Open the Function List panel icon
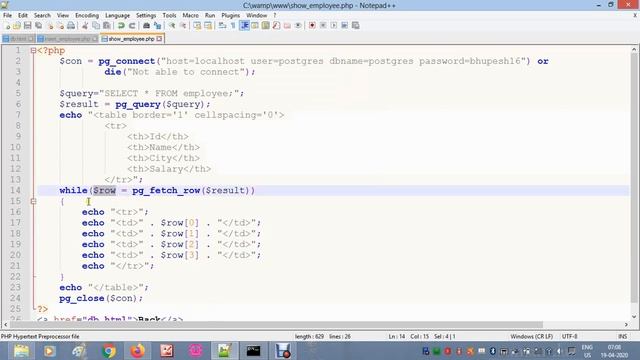Image resolution: width=640 pixels, height=360 pixels. (276, 26)
